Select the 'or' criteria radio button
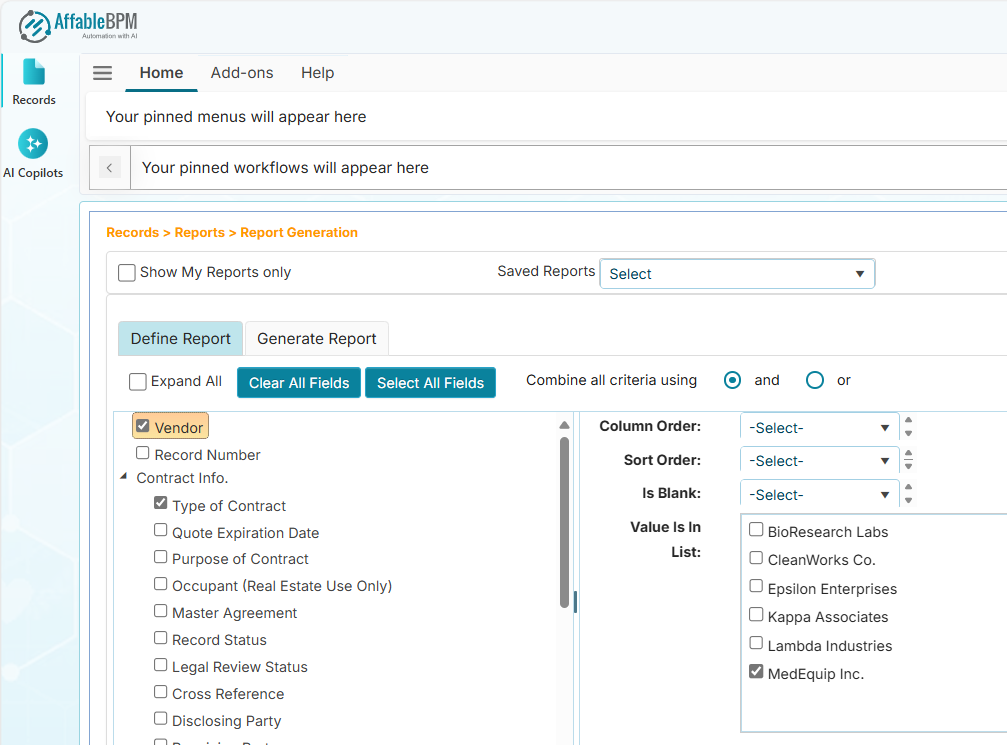The width and height of the screenshot is (1007, 745). point(815,380)
